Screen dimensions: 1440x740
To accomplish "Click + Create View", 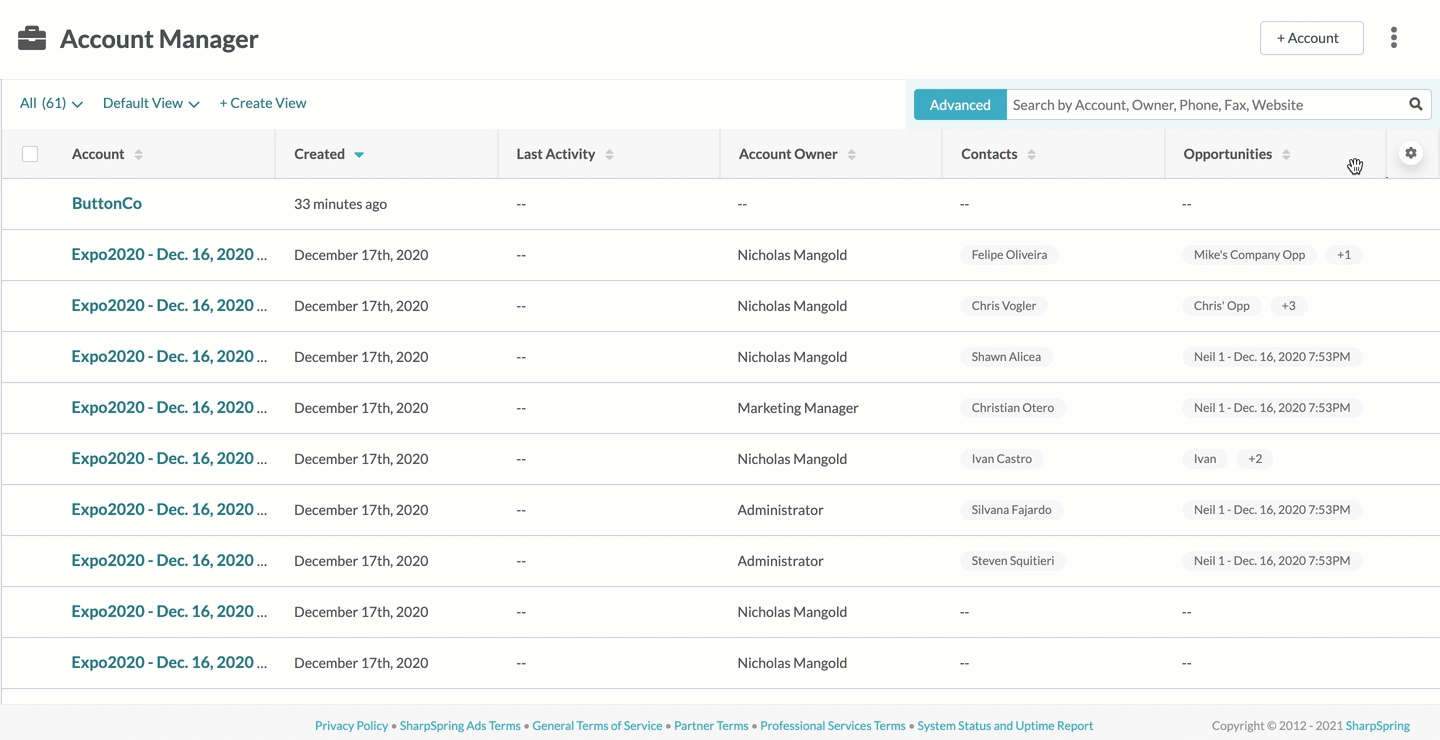I will (x=263, y=103).
